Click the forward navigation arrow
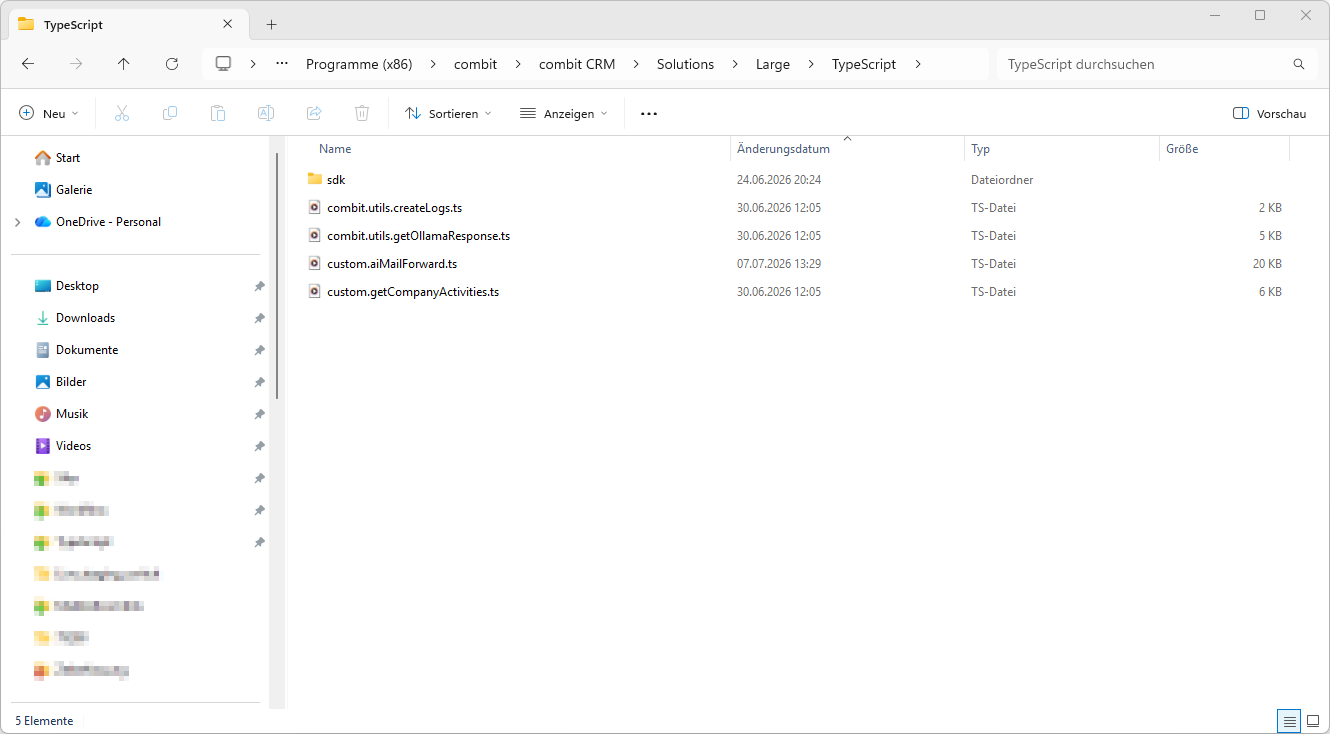 pyautogui.click(x=76, y=64)
